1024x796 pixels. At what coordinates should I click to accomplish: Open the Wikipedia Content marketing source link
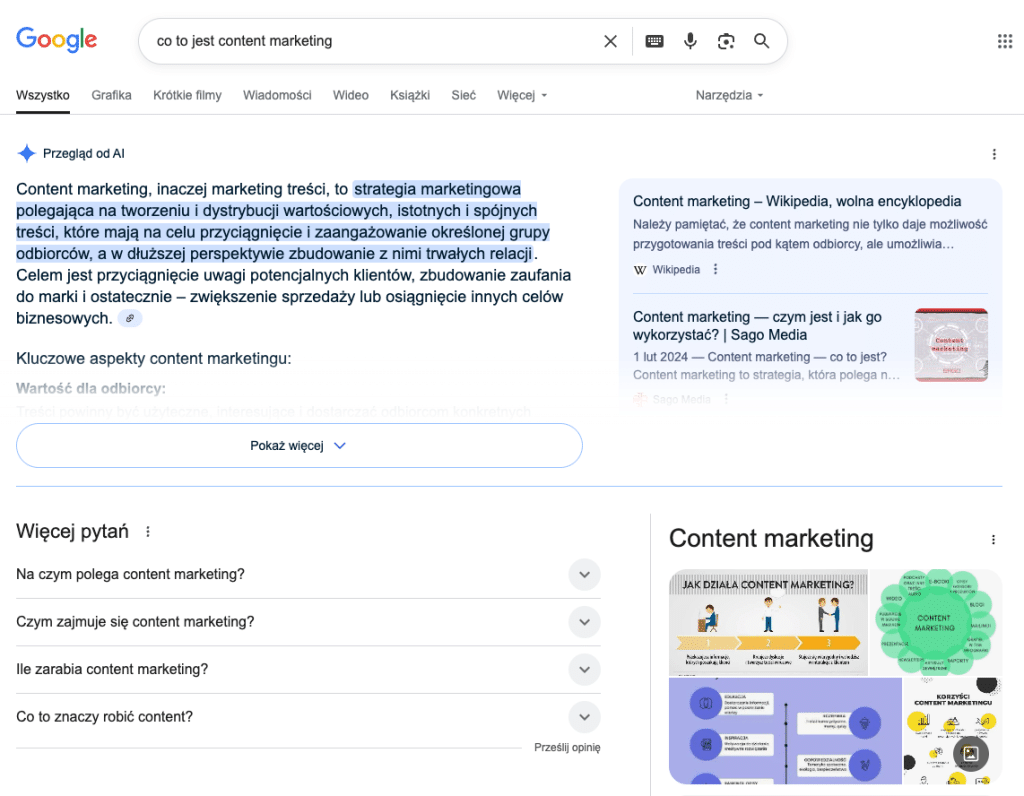click(x=797, y=201)
